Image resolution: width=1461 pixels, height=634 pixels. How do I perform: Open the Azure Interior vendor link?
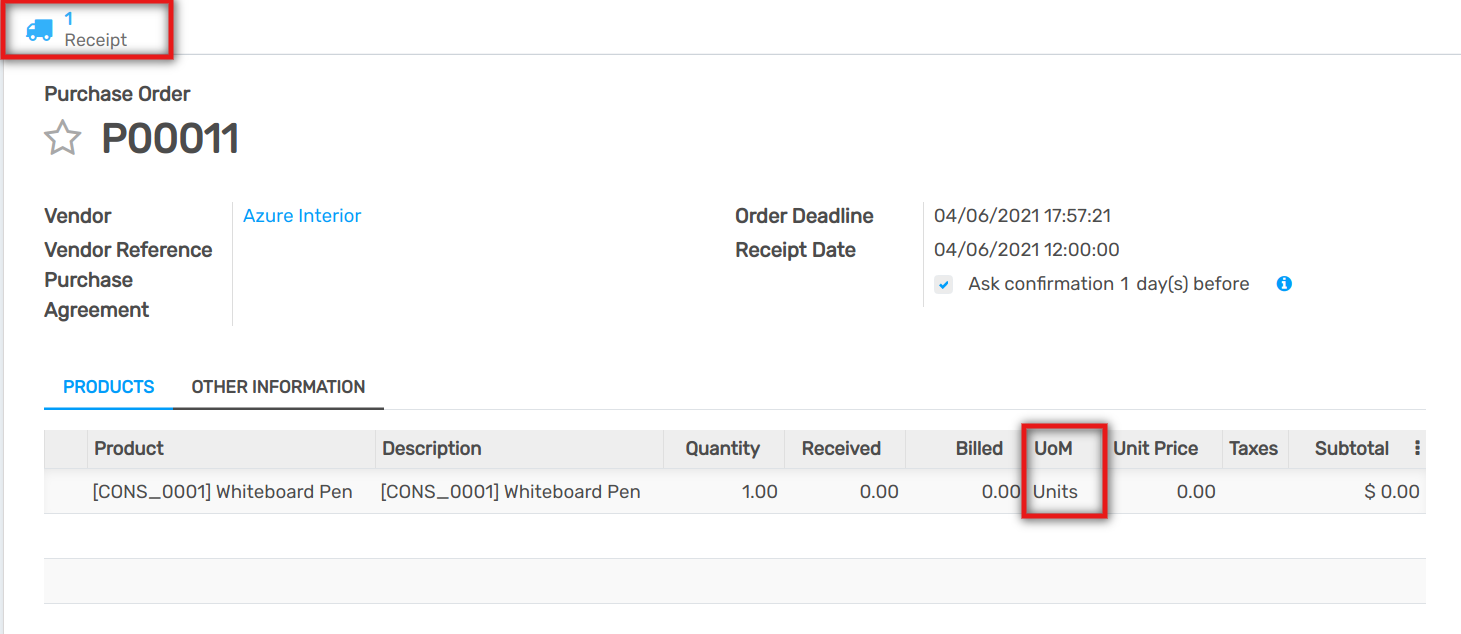pyautogui.click(x=302, y=216)
